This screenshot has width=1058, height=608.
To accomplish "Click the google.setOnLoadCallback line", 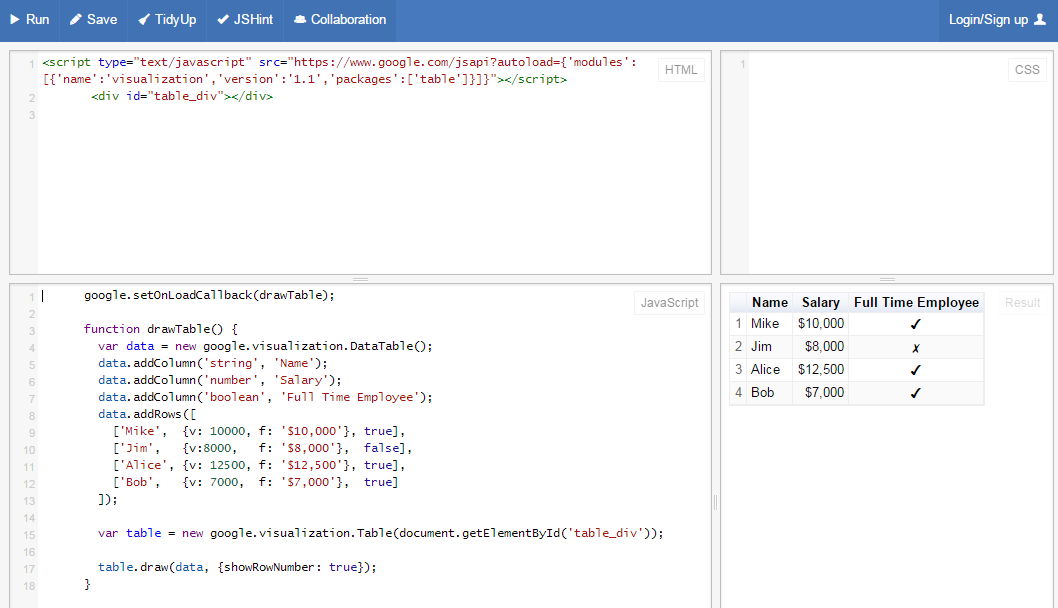I will [x=209, y=296].
